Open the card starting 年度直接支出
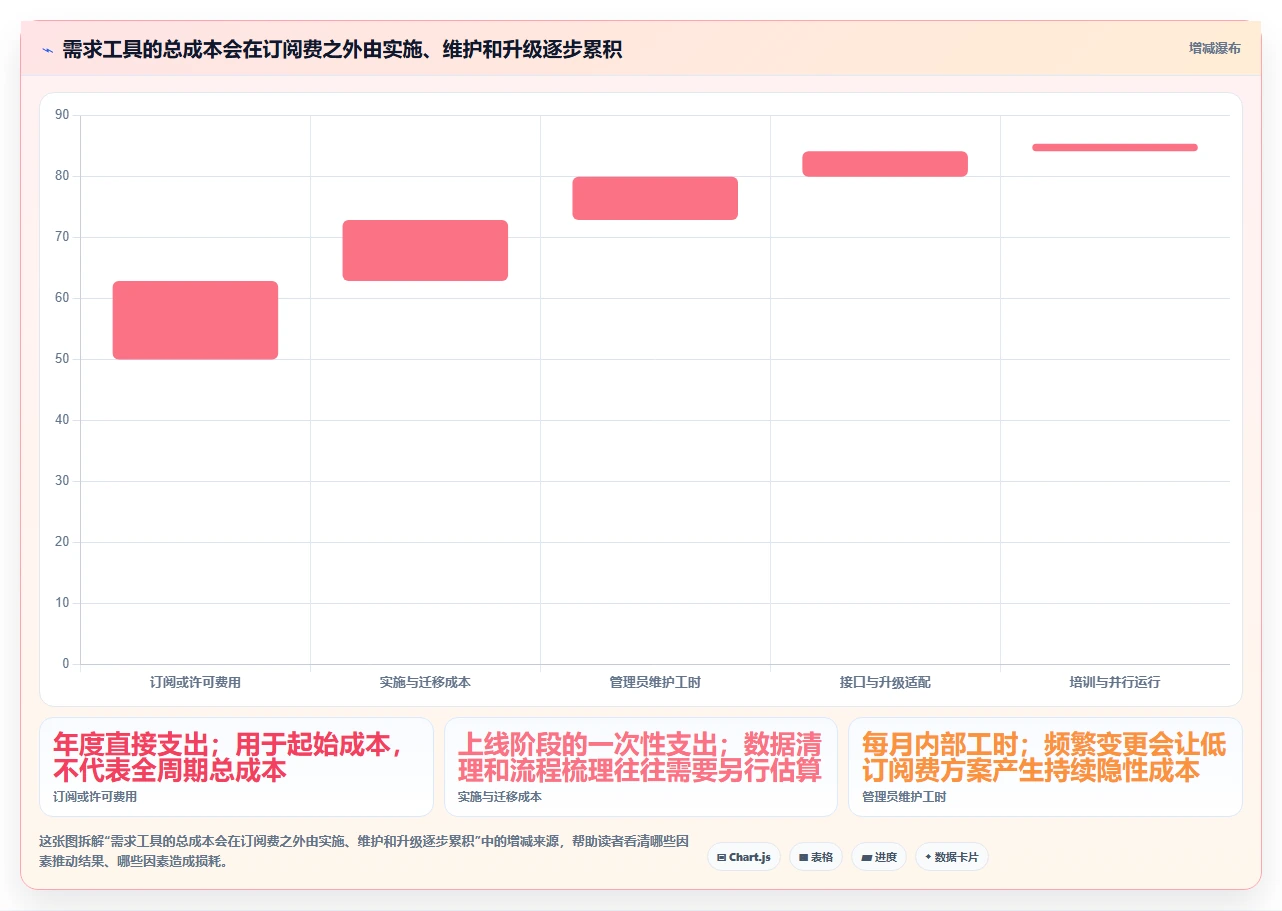The image size is (1282, 911). 236,767
